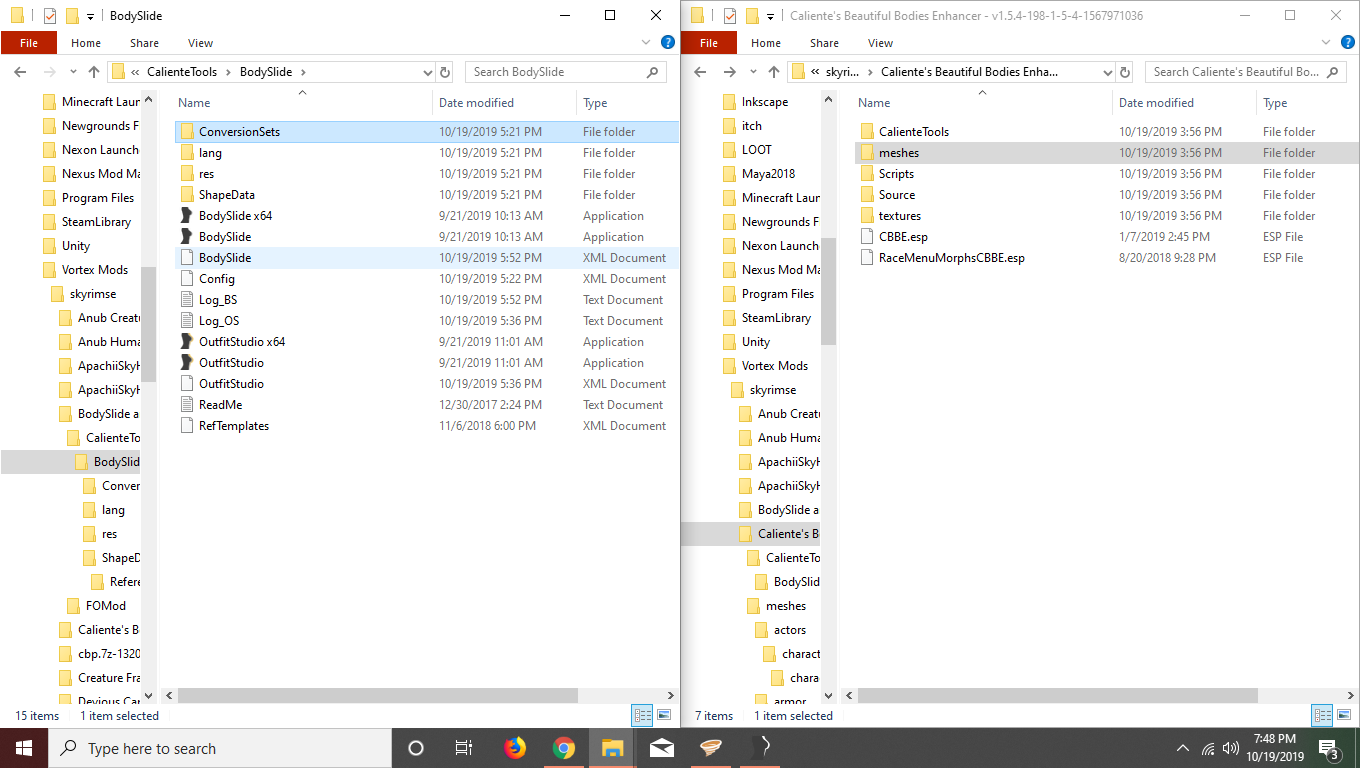The height and width of the screenshot is (768, 1360).
Task: Open Home tab in BodySlide window
Action: click(86, 43)
